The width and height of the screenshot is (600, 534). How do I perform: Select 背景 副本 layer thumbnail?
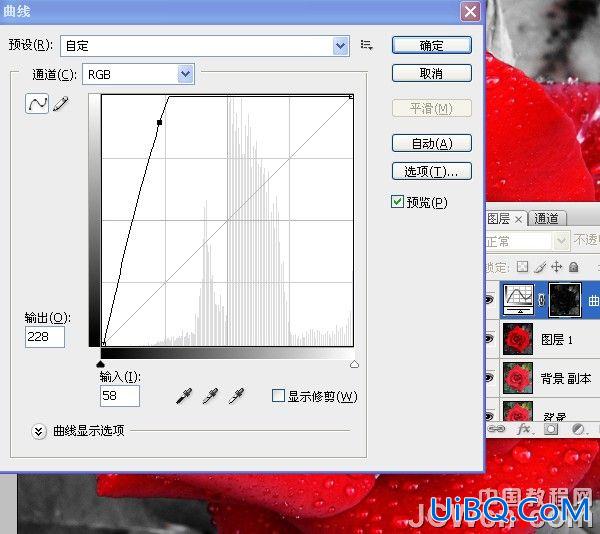tap(518, 378)
